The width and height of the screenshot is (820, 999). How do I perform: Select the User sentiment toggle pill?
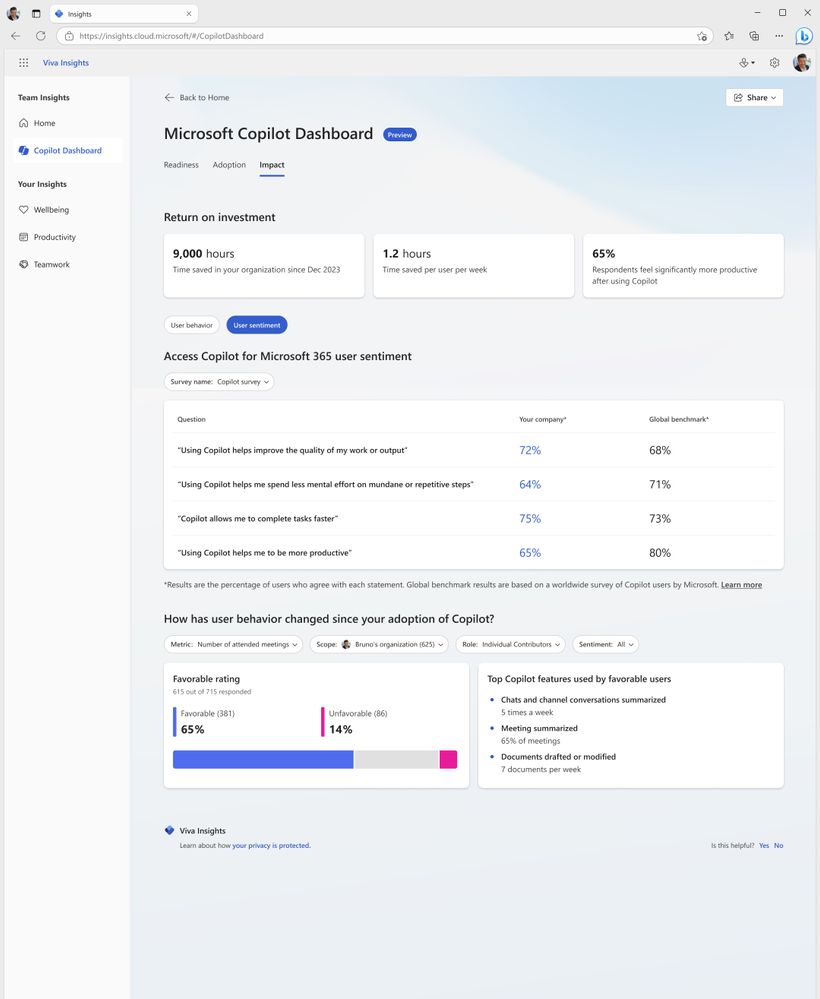[257, 325]
